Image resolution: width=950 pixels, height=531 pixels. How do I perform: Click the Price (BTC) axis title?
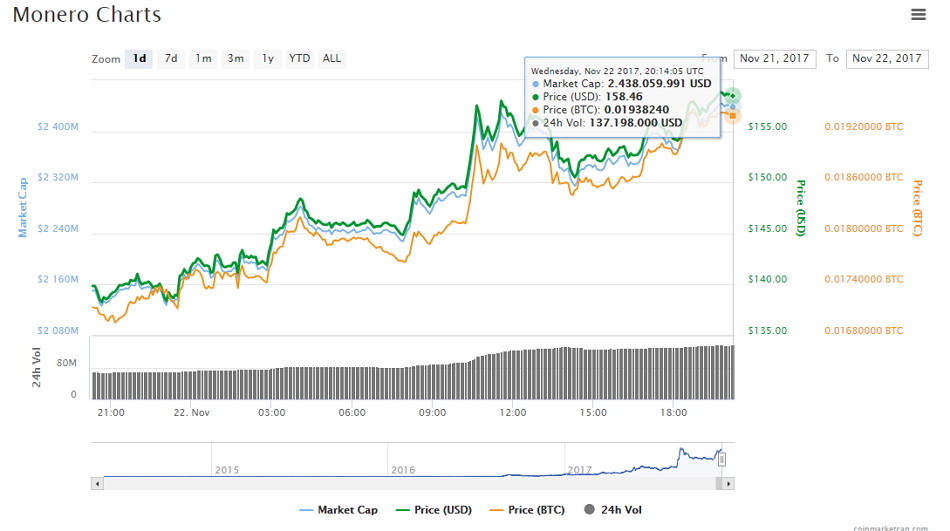click(917, 208)
